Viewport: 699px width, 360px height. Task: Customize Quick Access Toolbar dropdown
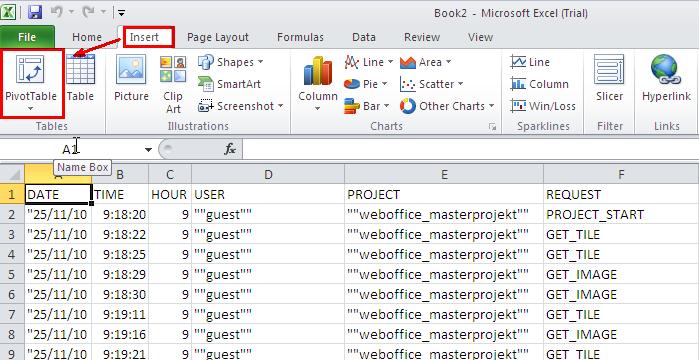coord(122,12)
